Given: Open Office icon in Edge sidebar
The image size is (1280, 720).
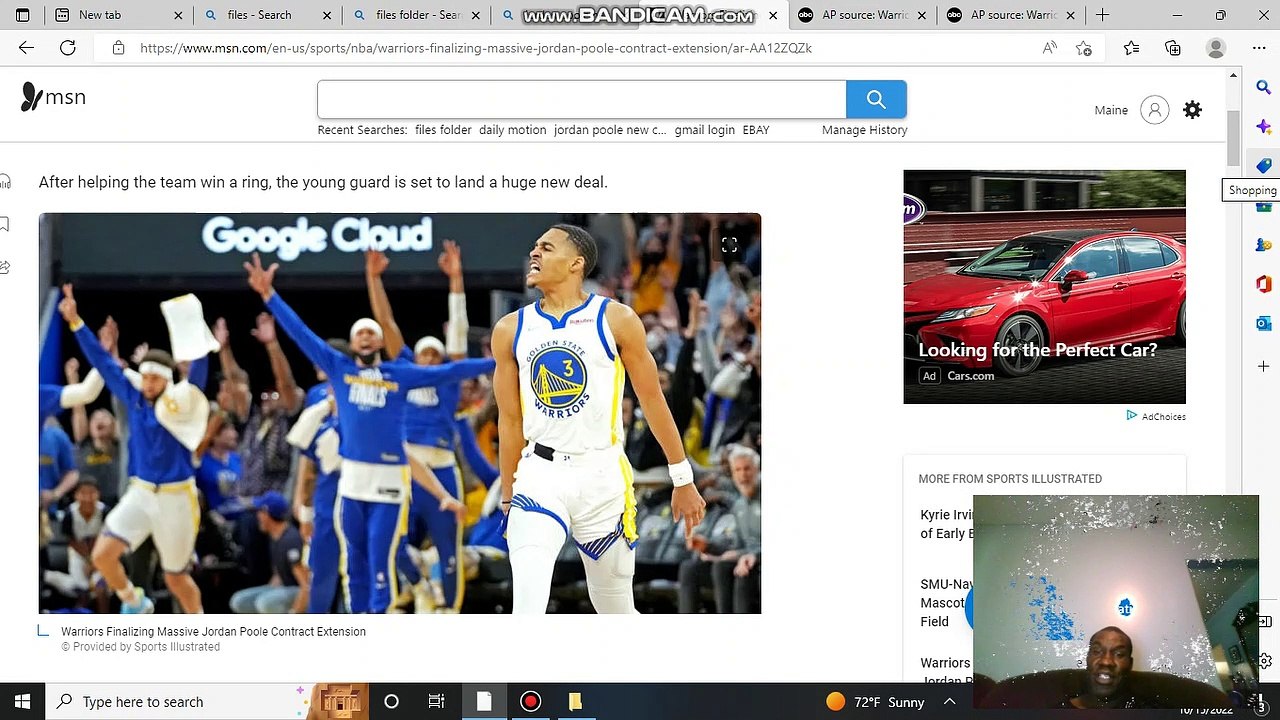Looking at the screenshot, I should click(x=1263, y=284).
